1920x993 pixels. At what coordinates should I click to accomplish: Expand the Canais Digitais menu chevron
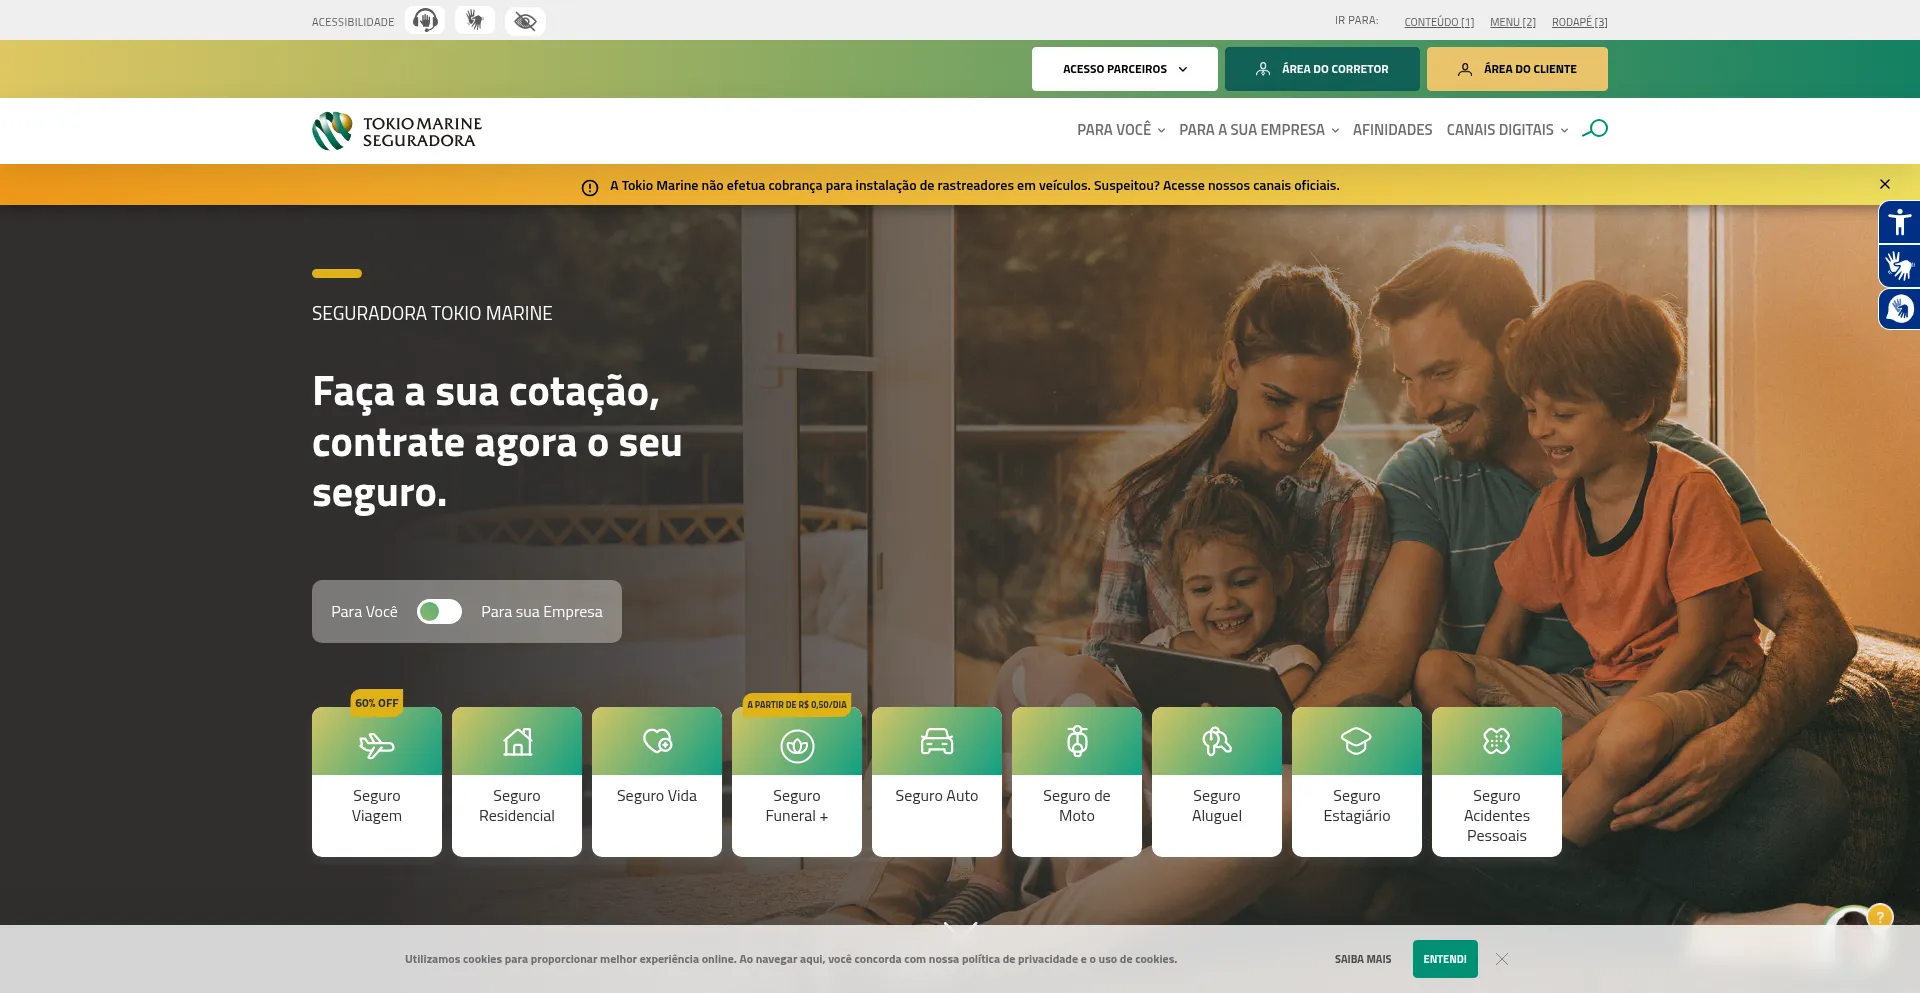pos(1564,131)
